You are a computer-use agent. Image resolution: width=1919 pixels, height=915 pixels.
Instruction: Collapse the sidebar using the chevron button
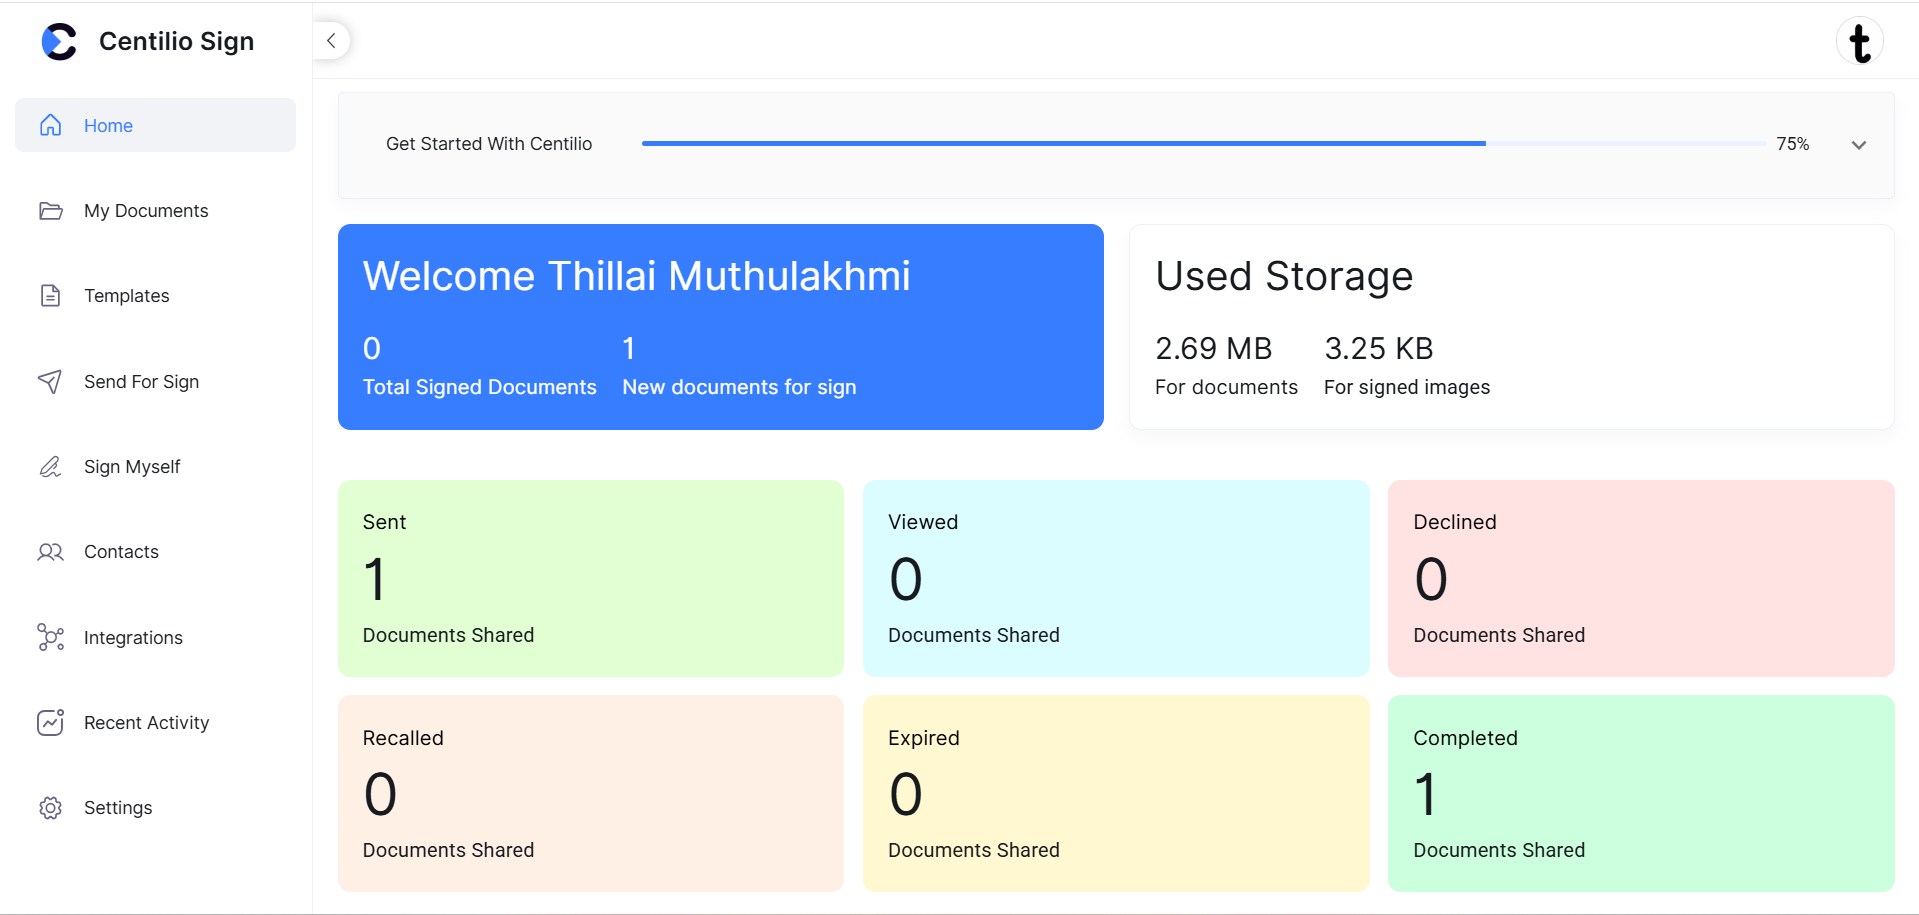(331, 40)
